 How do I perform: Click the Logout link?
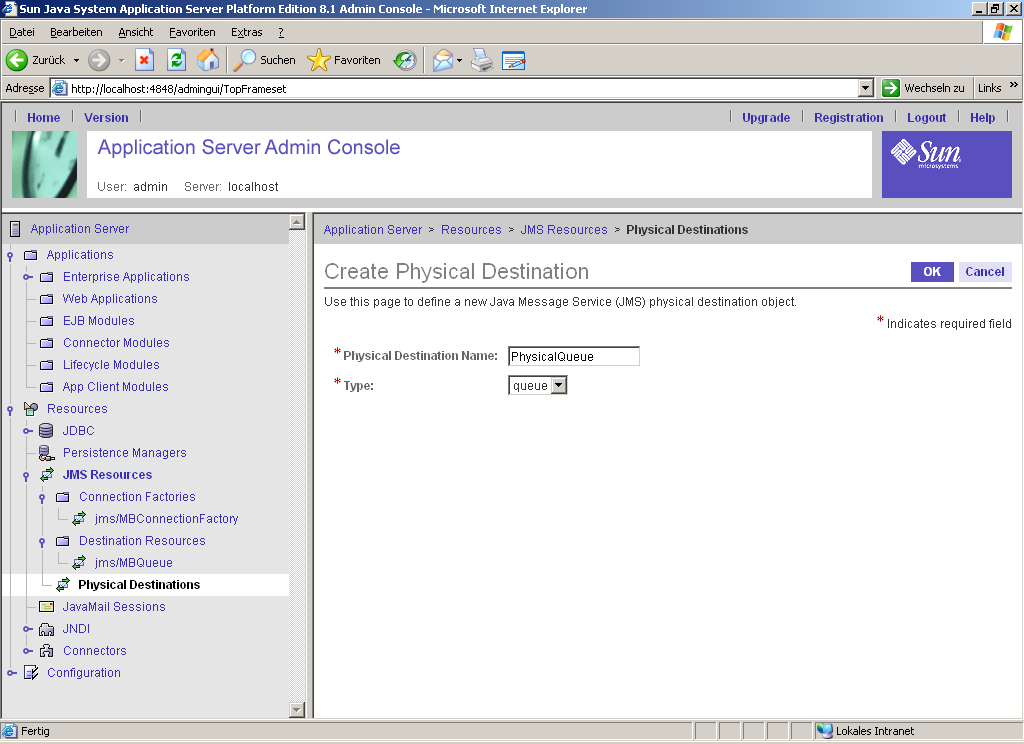(x=926, y=118)
